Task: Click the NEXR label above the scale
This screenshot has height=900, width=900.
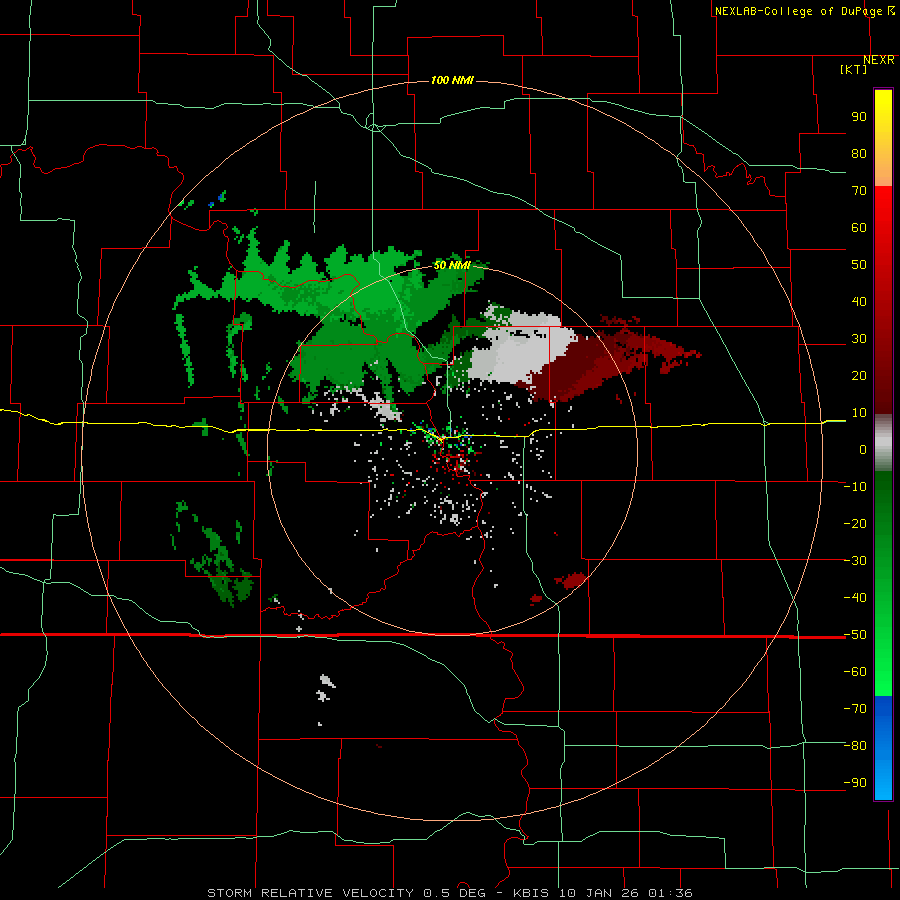Action: click(879, 60)
